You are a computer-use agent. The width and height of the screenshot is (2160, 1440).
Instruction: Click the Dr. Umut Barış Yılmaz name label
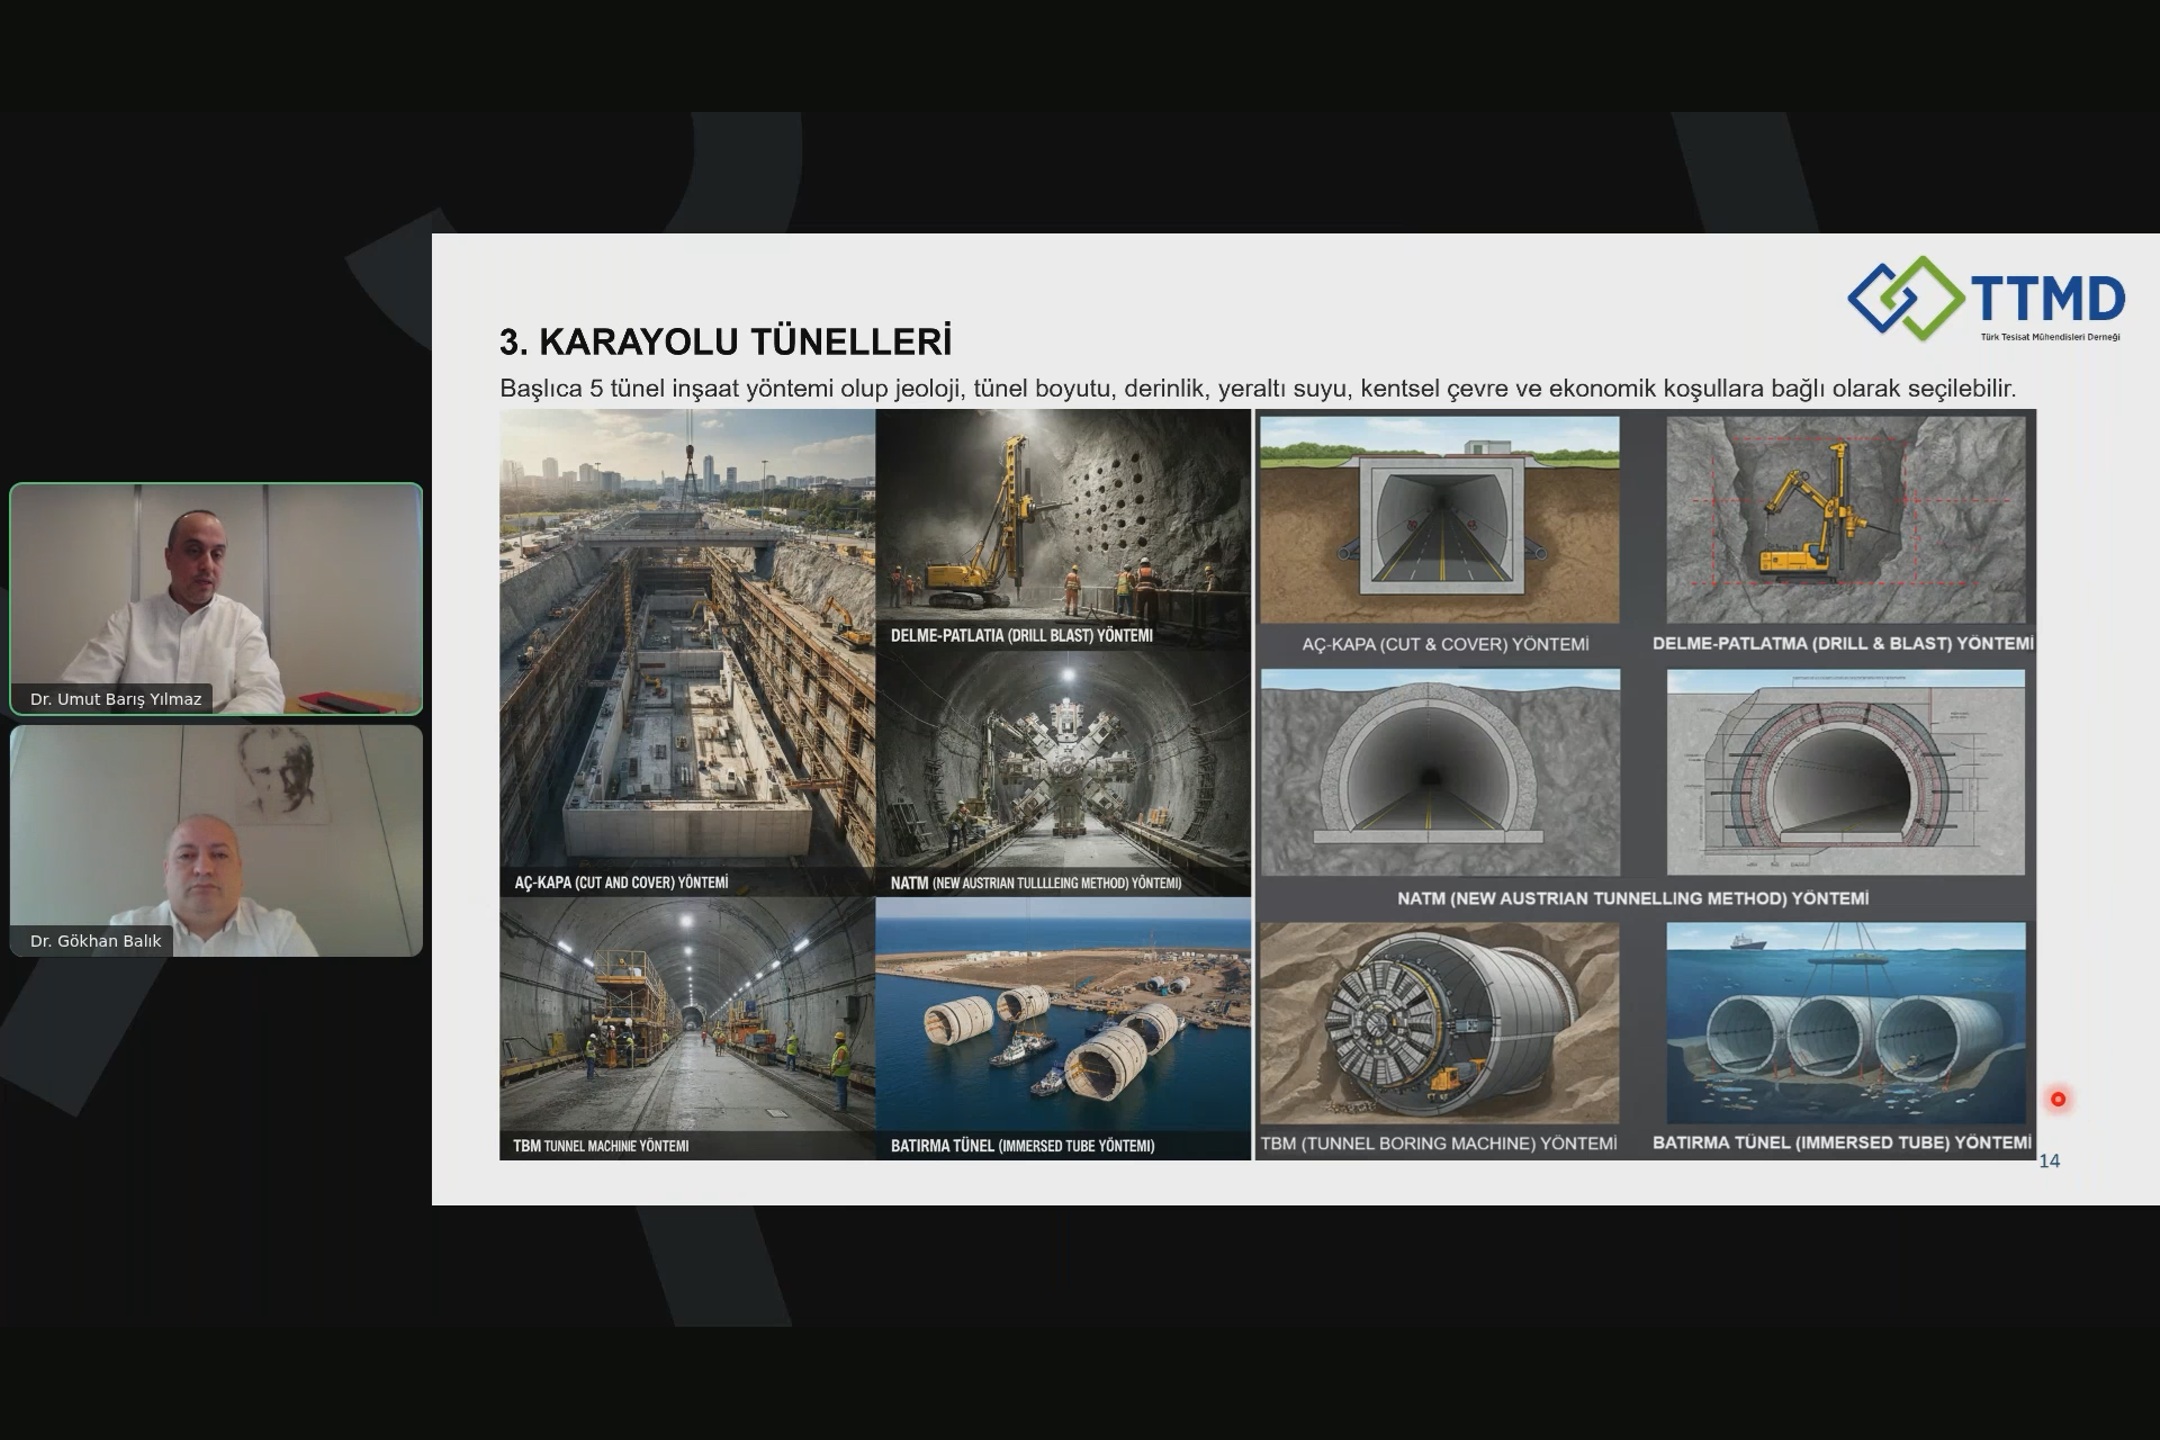coord(115,699)
